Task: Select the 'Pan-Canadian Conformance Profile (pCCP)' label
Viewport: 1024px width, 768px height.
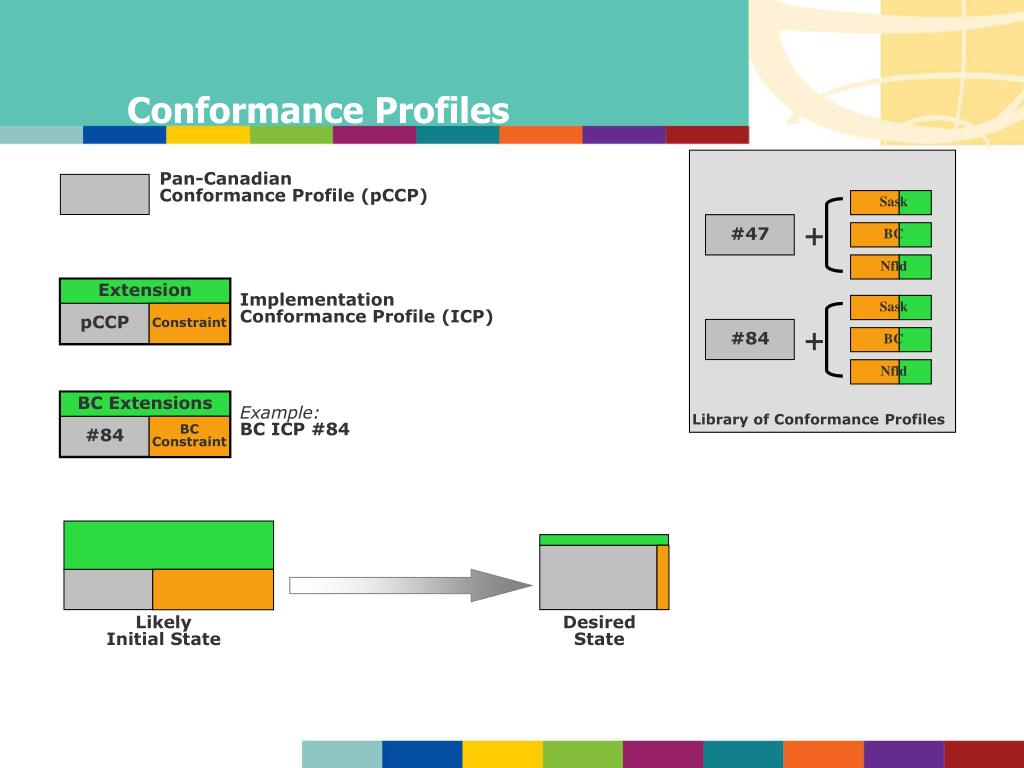Action: click(293, 187)
